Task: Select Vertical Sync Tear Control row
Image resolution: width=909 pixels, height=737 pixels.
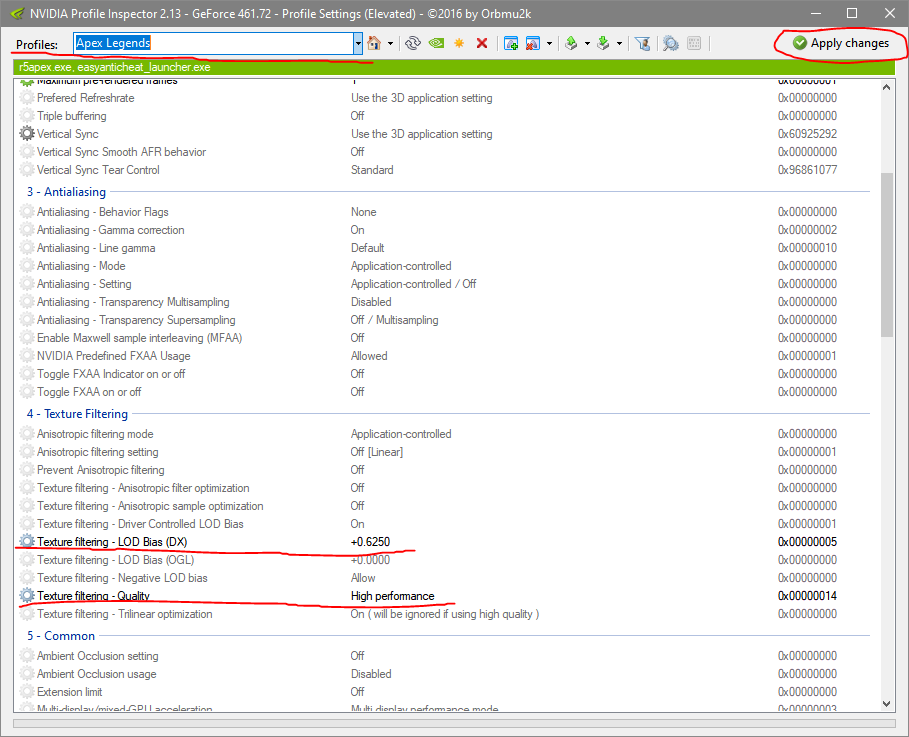Action: point(446,170)
